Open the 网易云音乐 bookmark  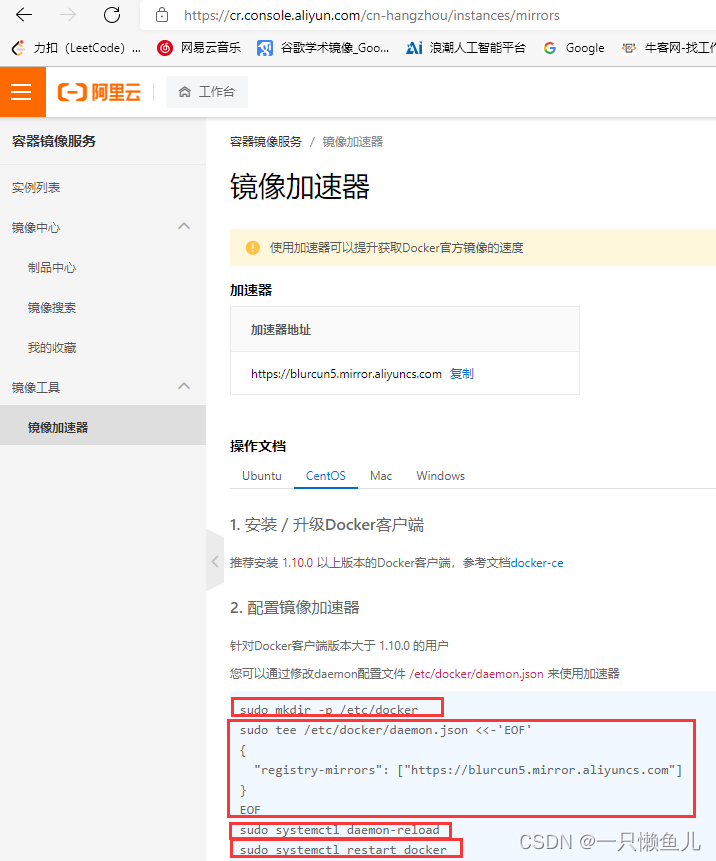199,48
